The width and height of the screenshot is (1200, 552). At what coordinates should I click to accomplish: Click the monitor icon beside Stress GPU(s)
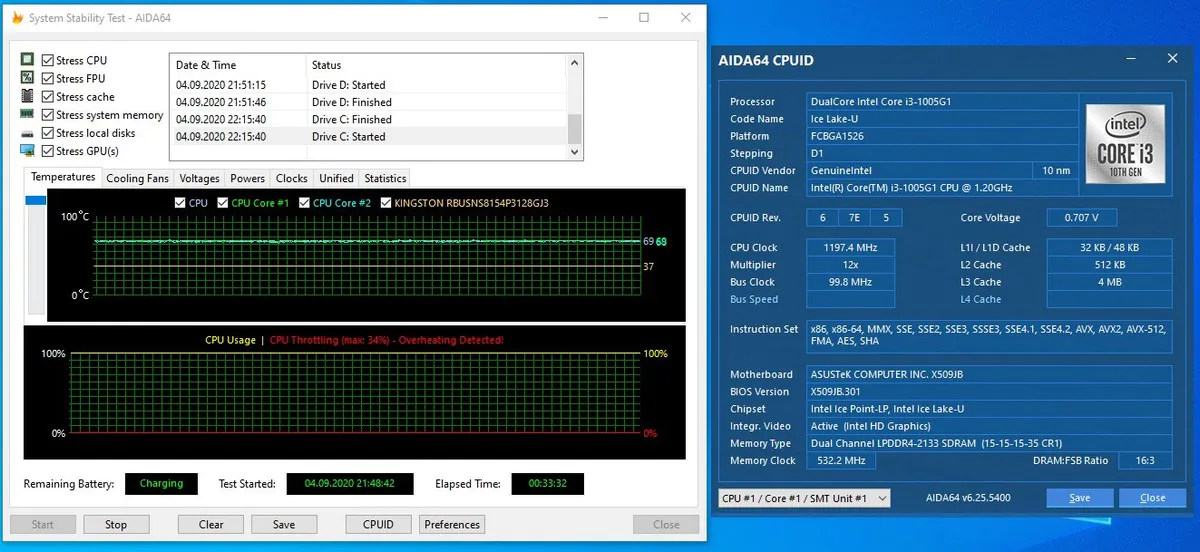28,151
